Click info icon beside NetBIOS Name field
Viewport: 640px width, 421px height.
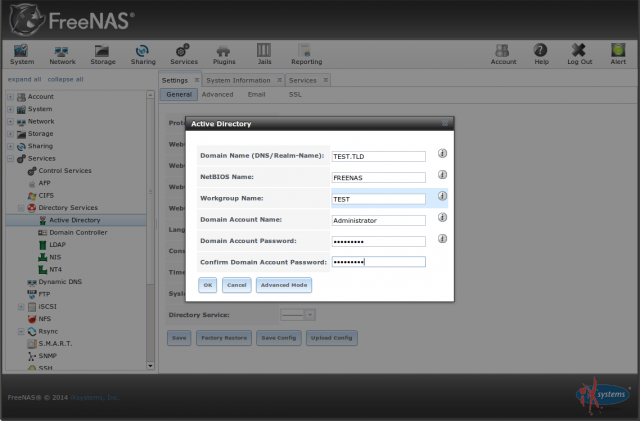tap(442, 174)
